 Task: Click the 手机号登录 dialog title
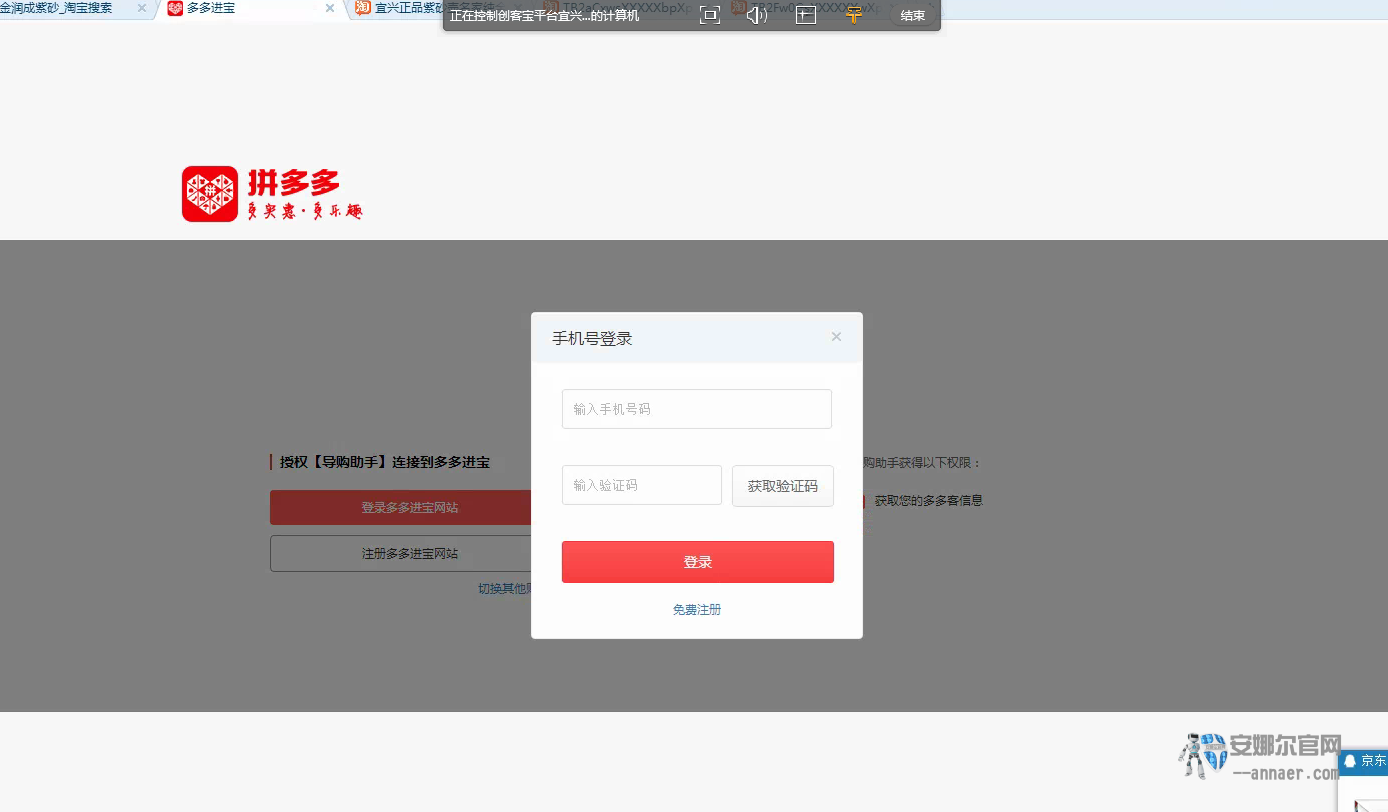coord(593,339)
